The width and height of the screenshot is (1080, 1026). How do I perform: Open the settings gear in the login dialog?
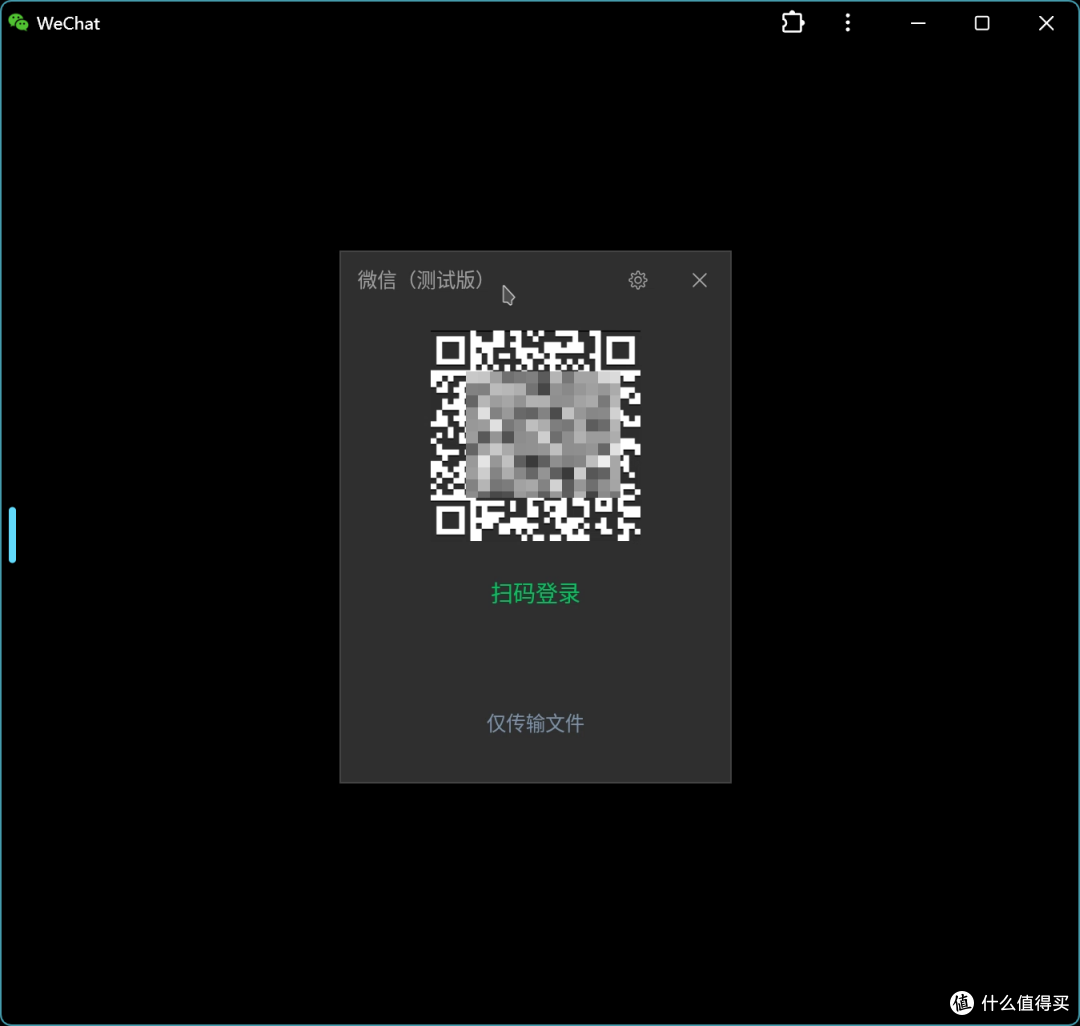pyautogui.click(x=638, y=280)
